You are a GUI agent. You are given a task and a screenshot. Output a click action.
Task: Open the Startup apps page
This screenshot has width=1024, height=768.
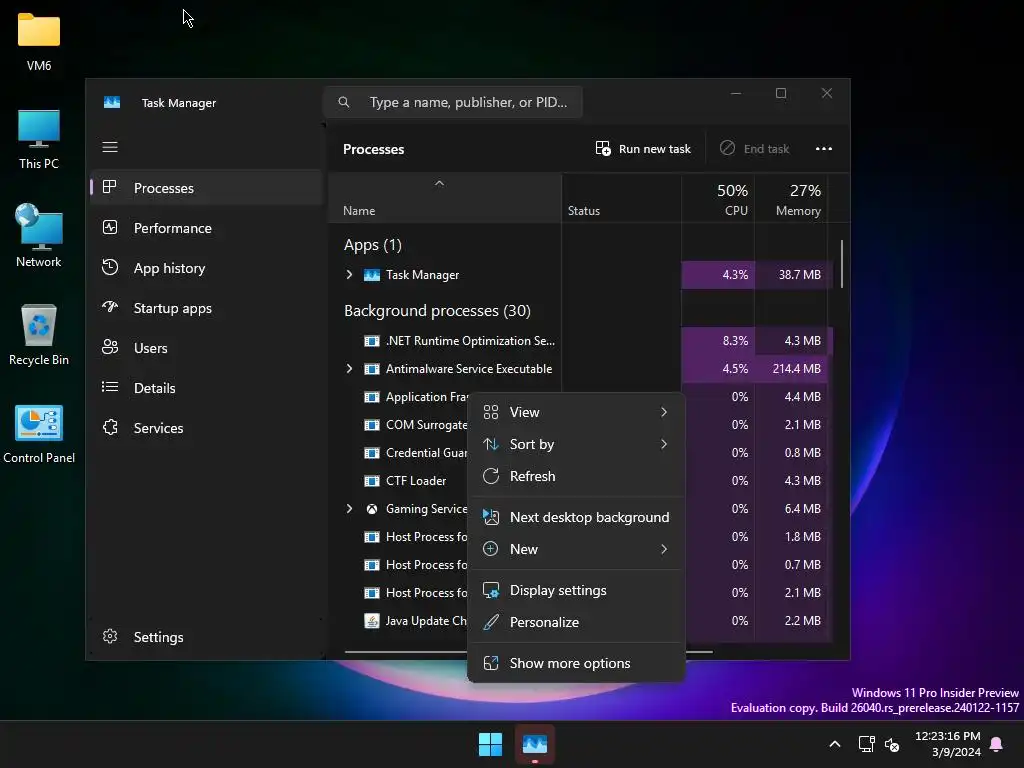tap(206, 308)
